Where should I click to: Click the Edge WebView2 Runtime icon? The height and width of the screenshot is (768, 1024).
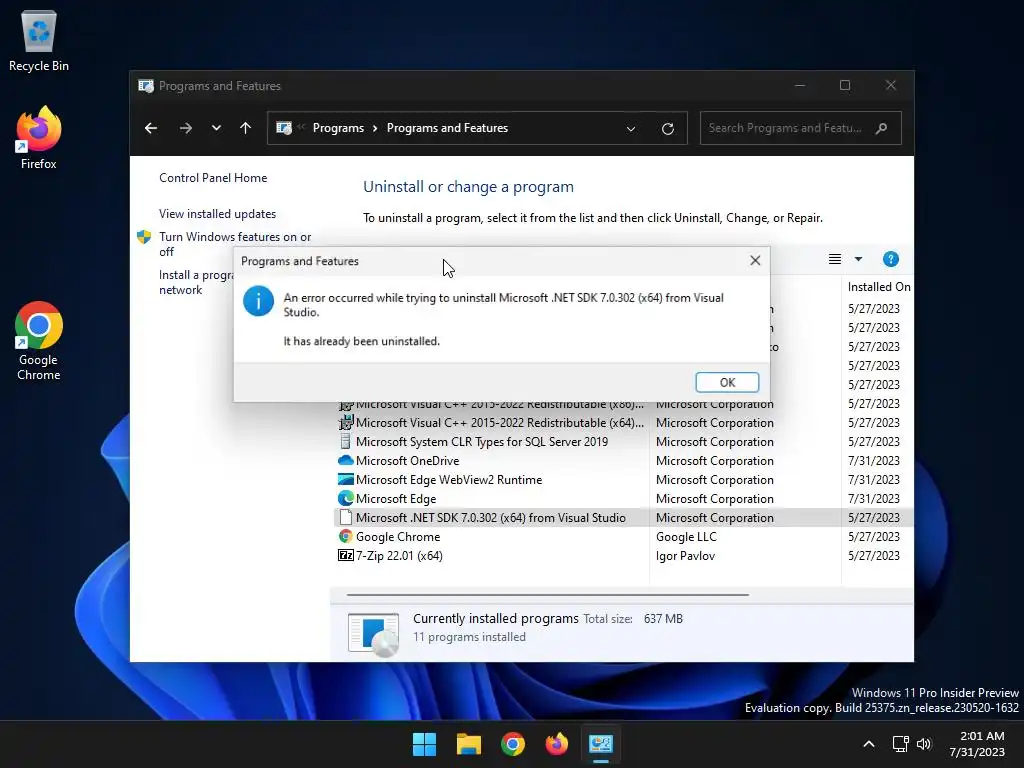pyautogui.click(x=345, y=479)
